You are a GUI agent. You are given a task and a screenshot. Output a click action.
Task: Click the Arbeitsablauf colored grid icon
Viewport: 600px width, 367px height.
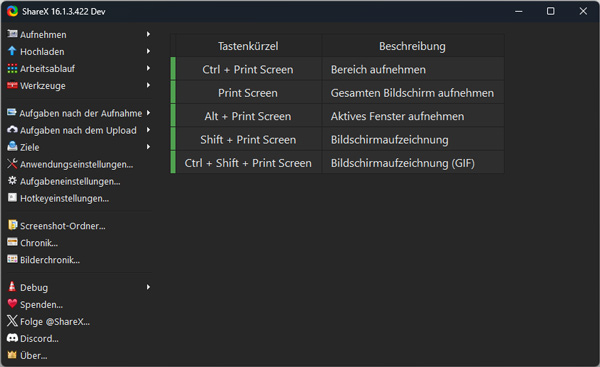click(x=12, y=68)
